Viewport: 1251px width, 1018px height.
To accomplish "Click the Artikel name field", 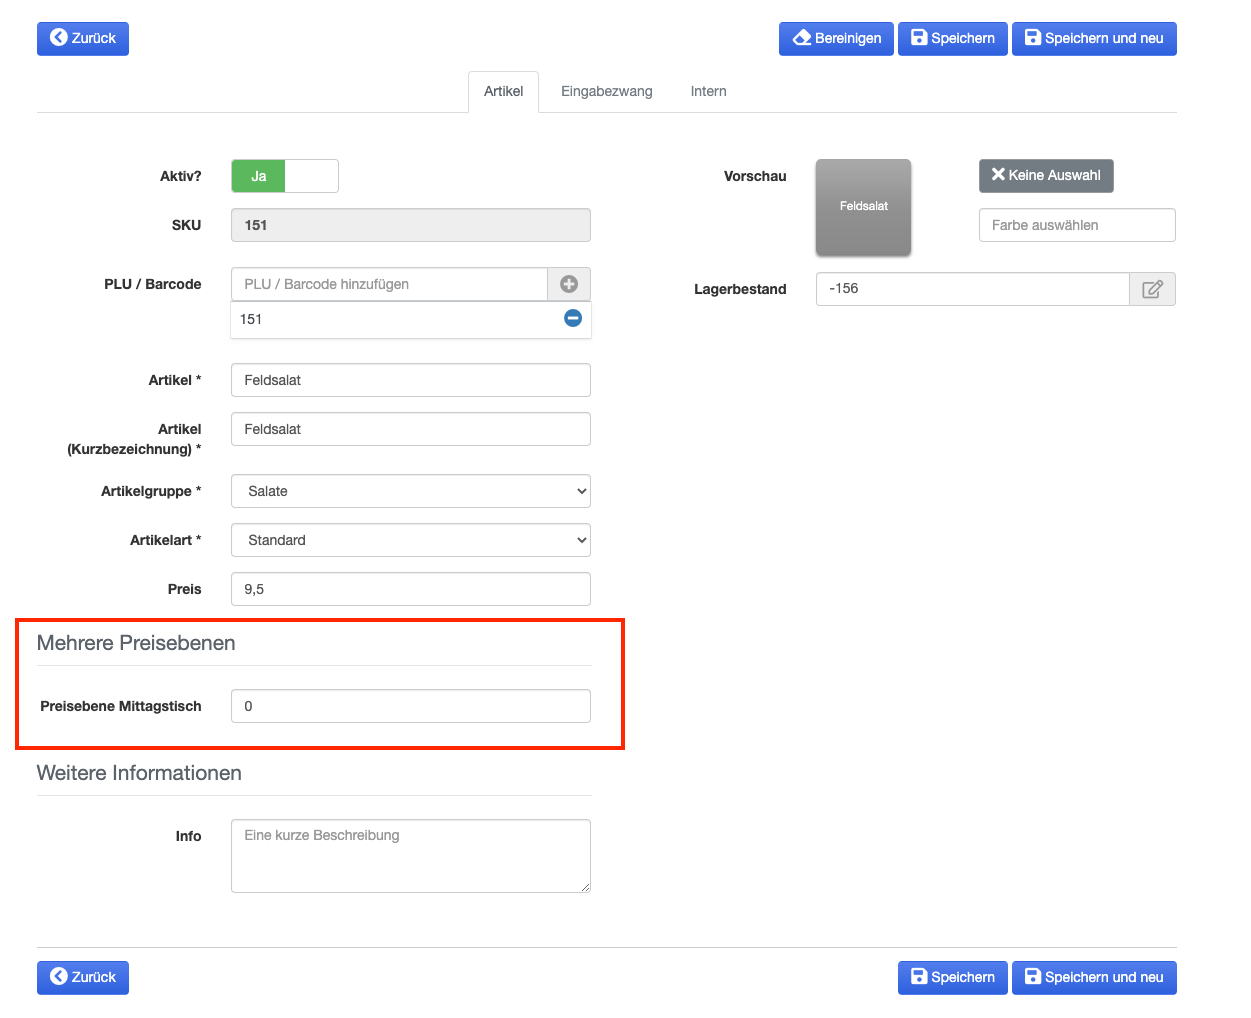I will (x=411, y=380).
